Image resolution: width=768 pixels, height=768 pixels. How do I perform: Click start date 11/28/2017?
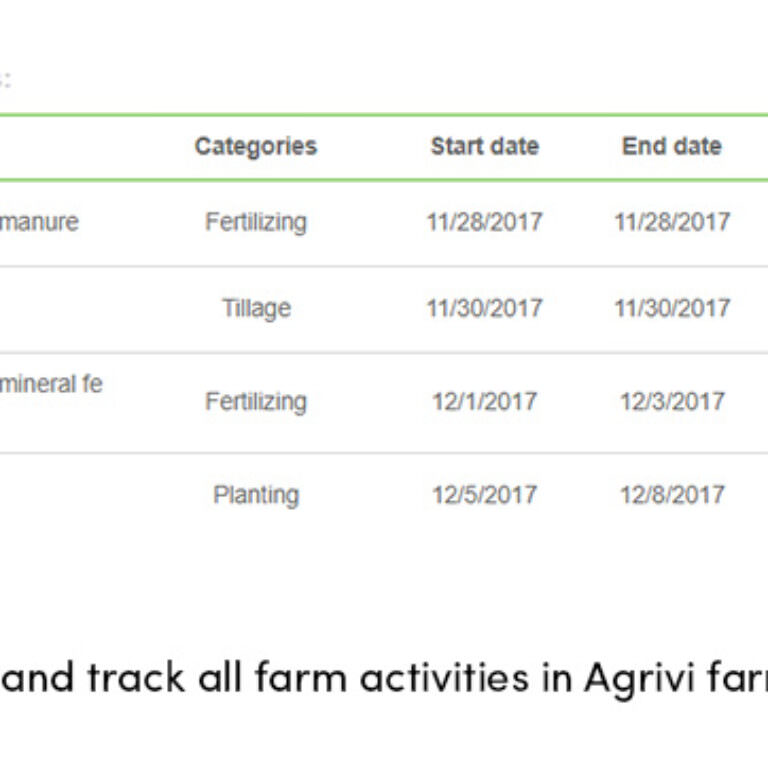point(485,222)
